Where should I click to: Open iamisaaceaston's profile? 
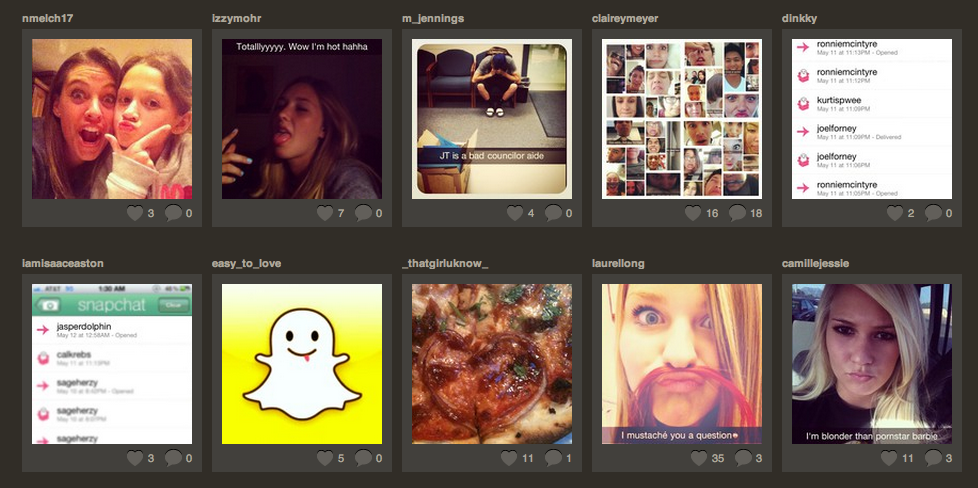click(63, 263)
